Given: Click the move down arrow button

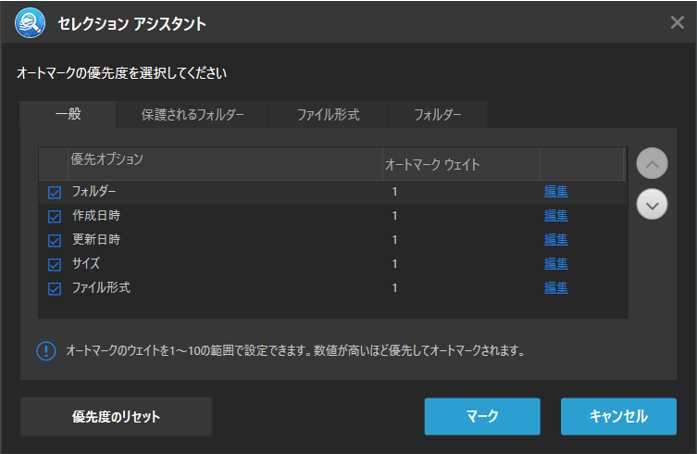Looking at the screenshot, I should click(x=651, y=204).
